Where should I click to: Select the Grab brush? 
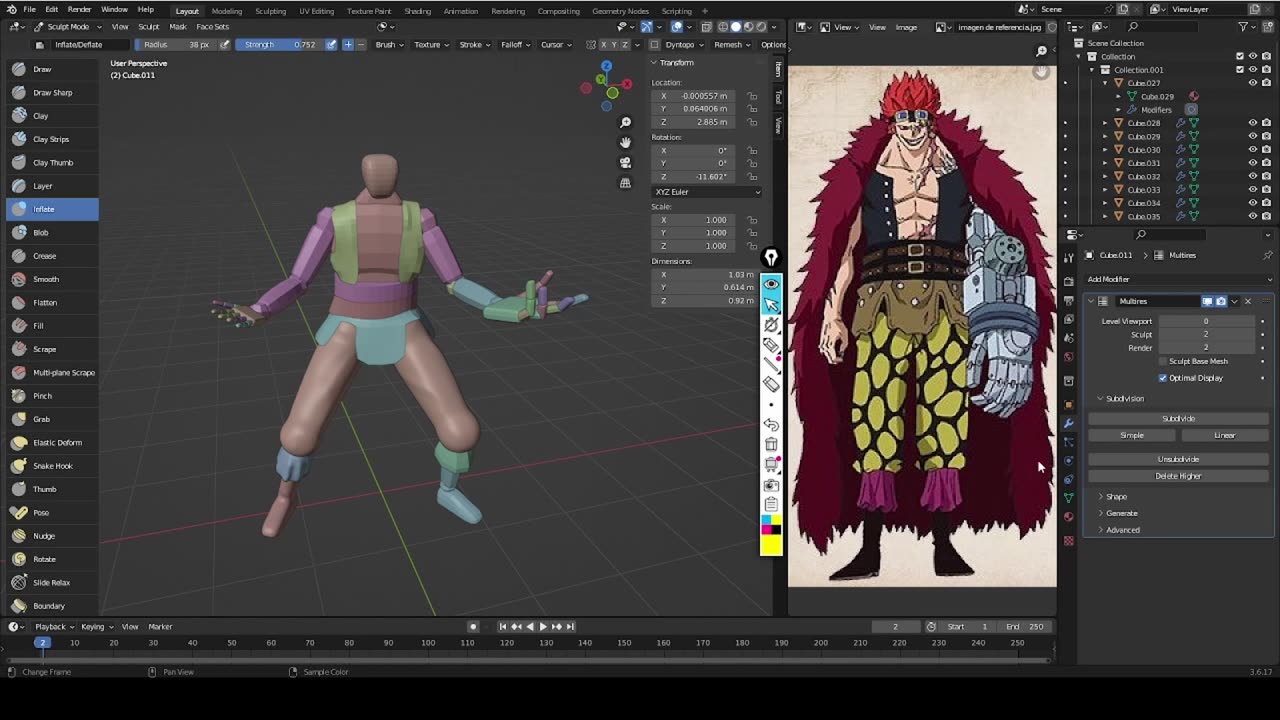coord(52,419)
